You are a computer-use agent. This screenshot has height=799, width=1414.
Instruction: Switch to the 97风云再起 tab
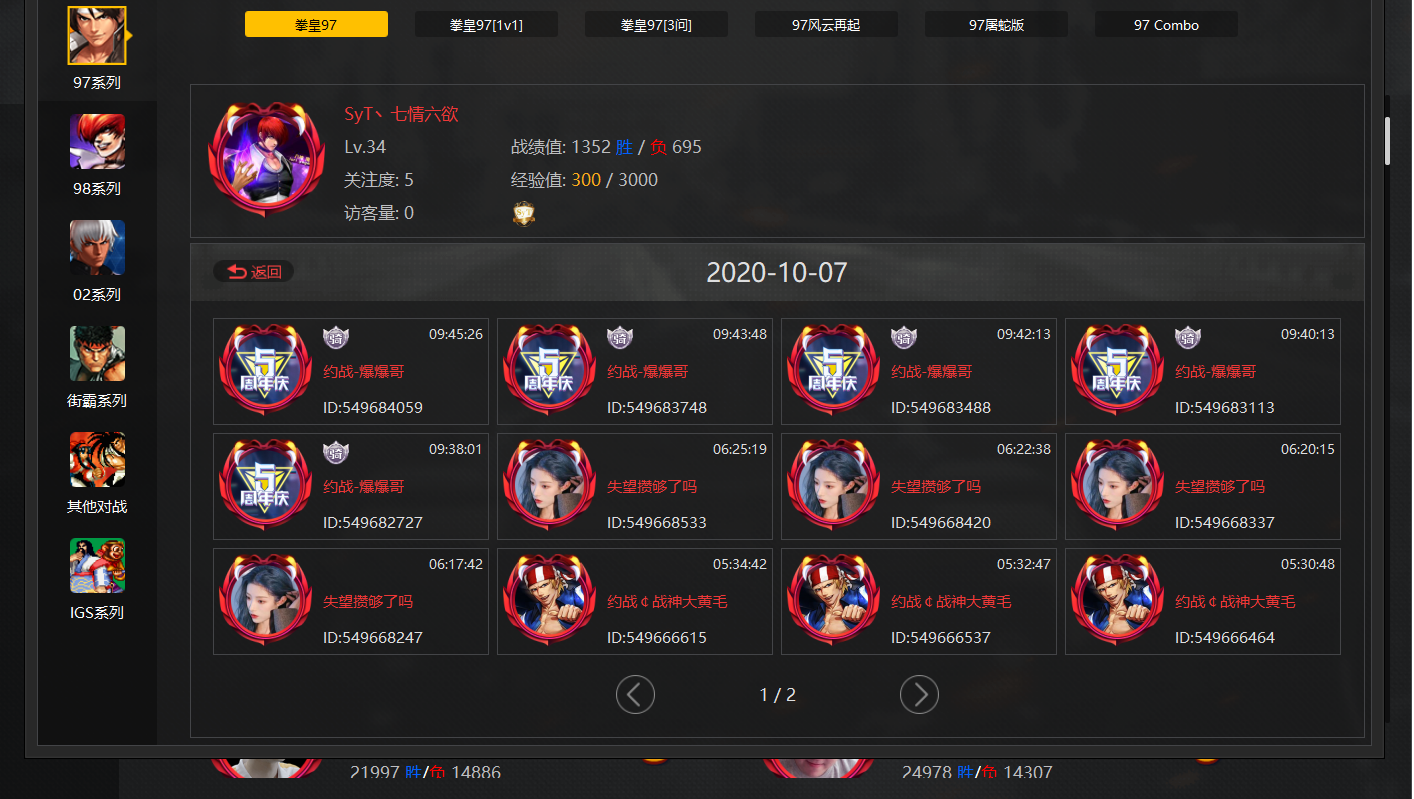(x=826, y=25)
